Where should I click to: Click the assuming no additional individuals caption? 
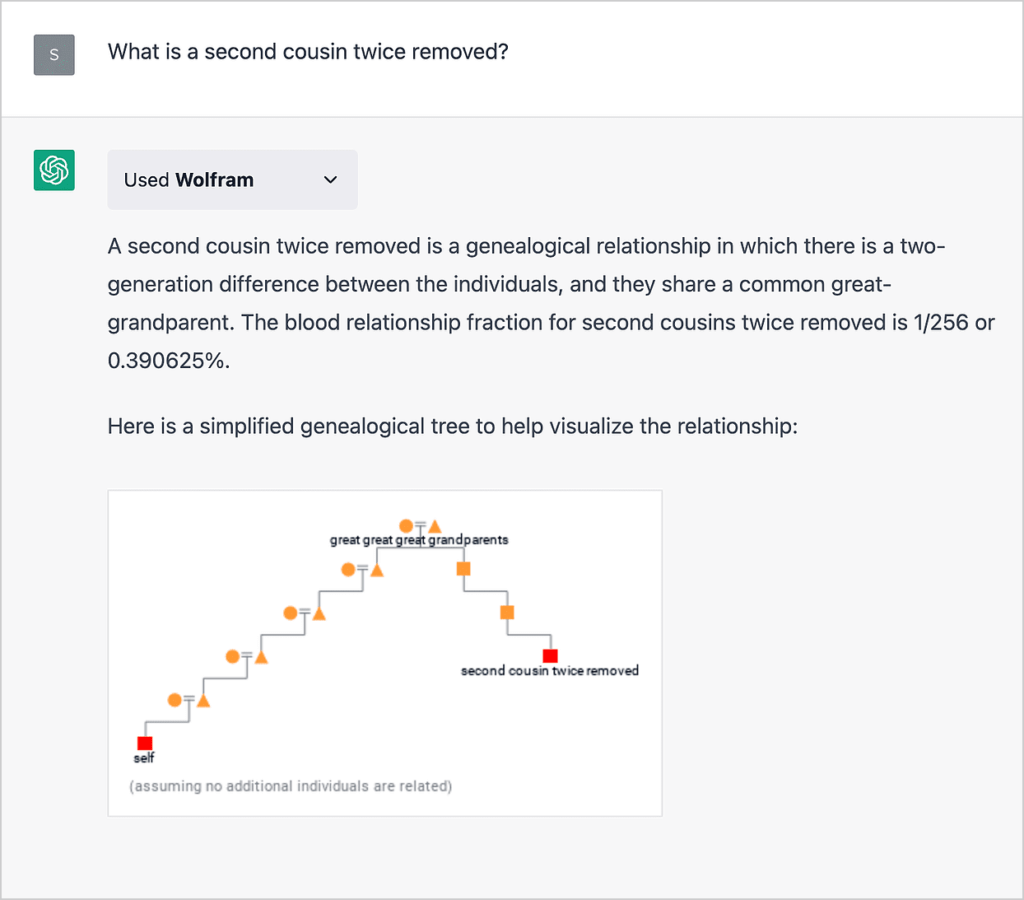pos(291,786)
